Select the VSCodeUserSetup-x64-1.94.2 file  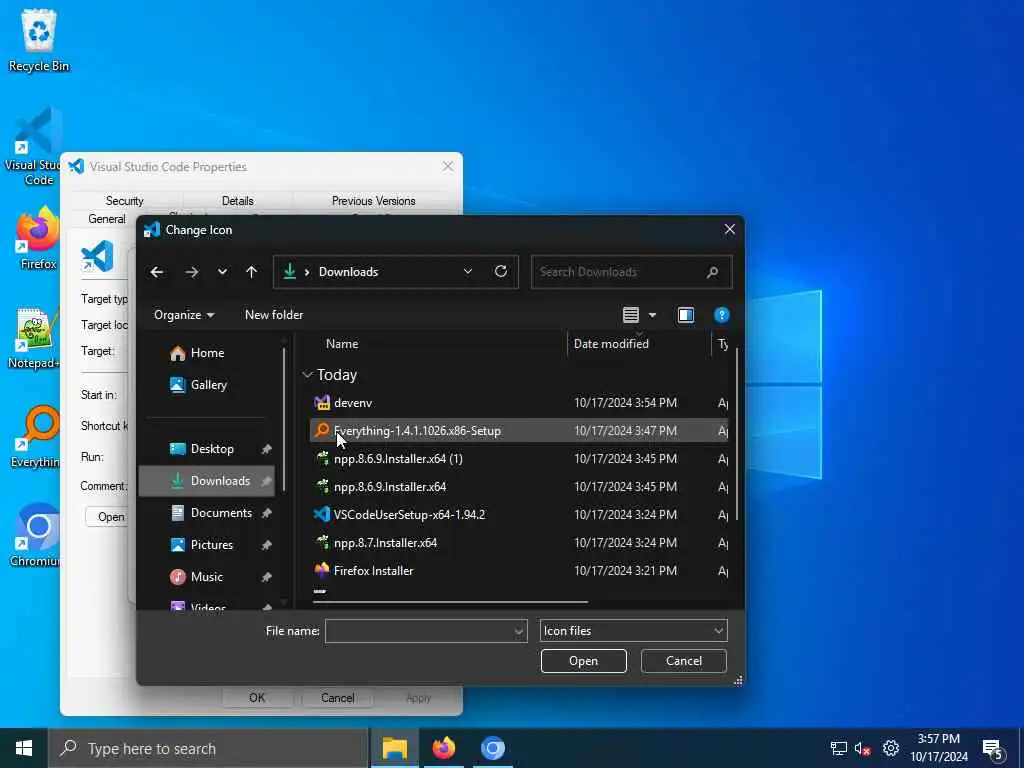519,515
